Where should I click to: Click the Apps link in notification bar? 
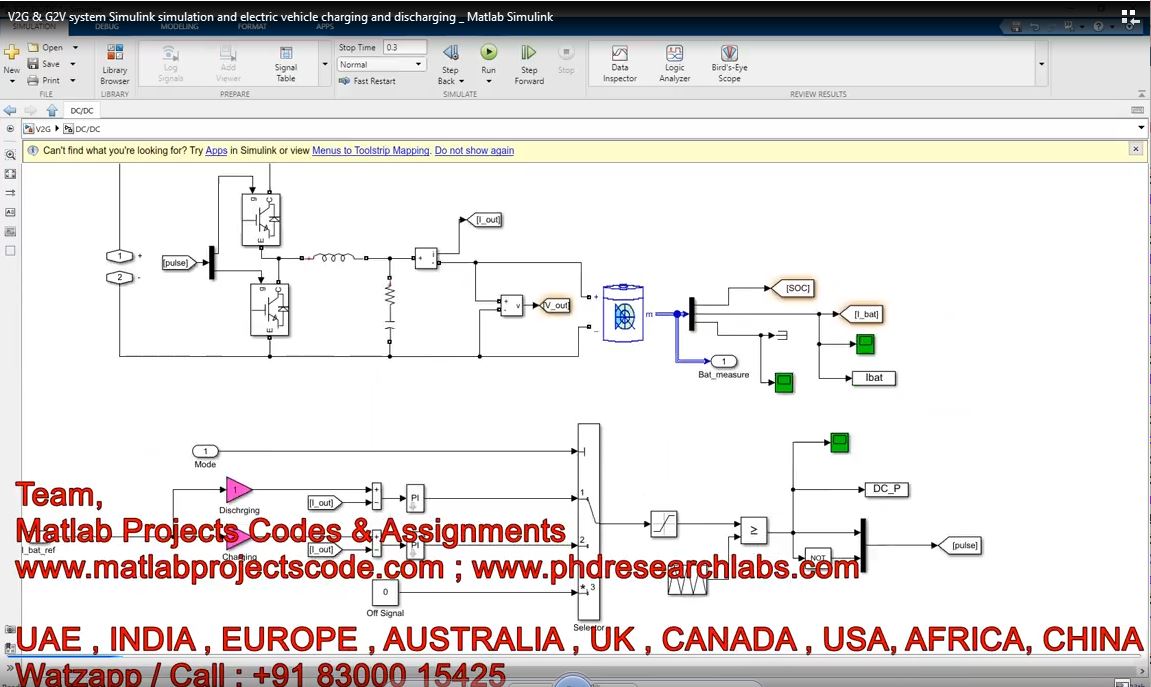point(216,150)
